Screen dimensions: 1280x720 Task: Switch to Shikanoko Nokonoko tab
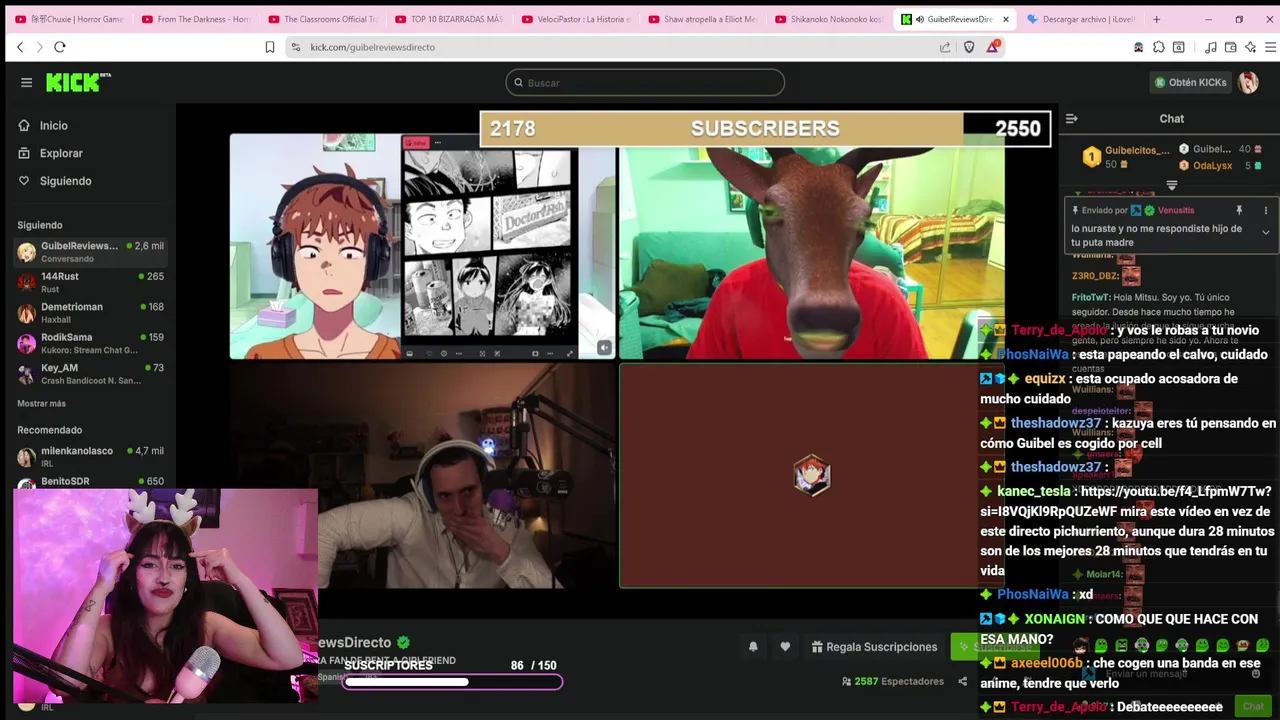(x=828, y=19)
